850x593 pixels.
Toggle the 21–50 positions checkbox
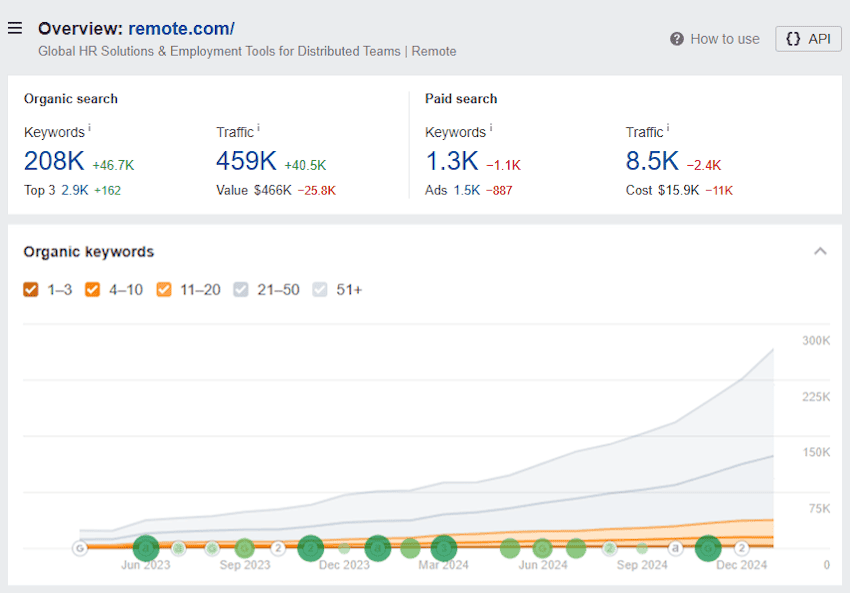point(241,290)
